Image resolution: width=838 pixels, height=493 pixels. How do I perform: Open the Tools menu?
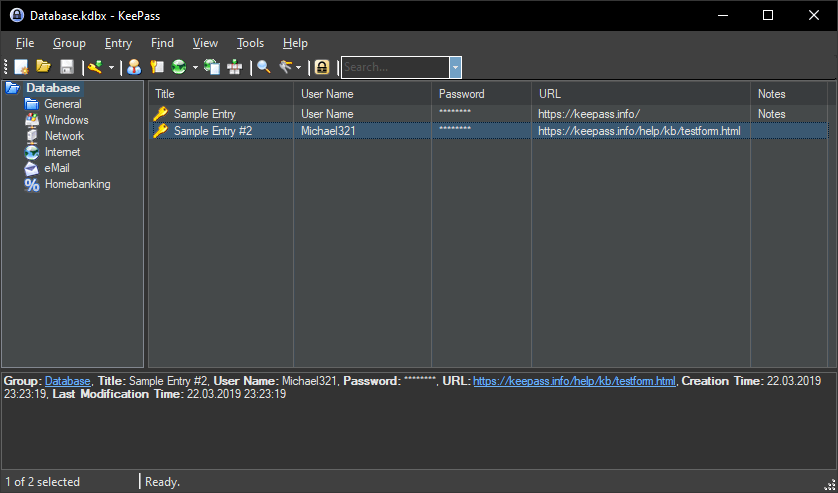(x=251, y=43)
